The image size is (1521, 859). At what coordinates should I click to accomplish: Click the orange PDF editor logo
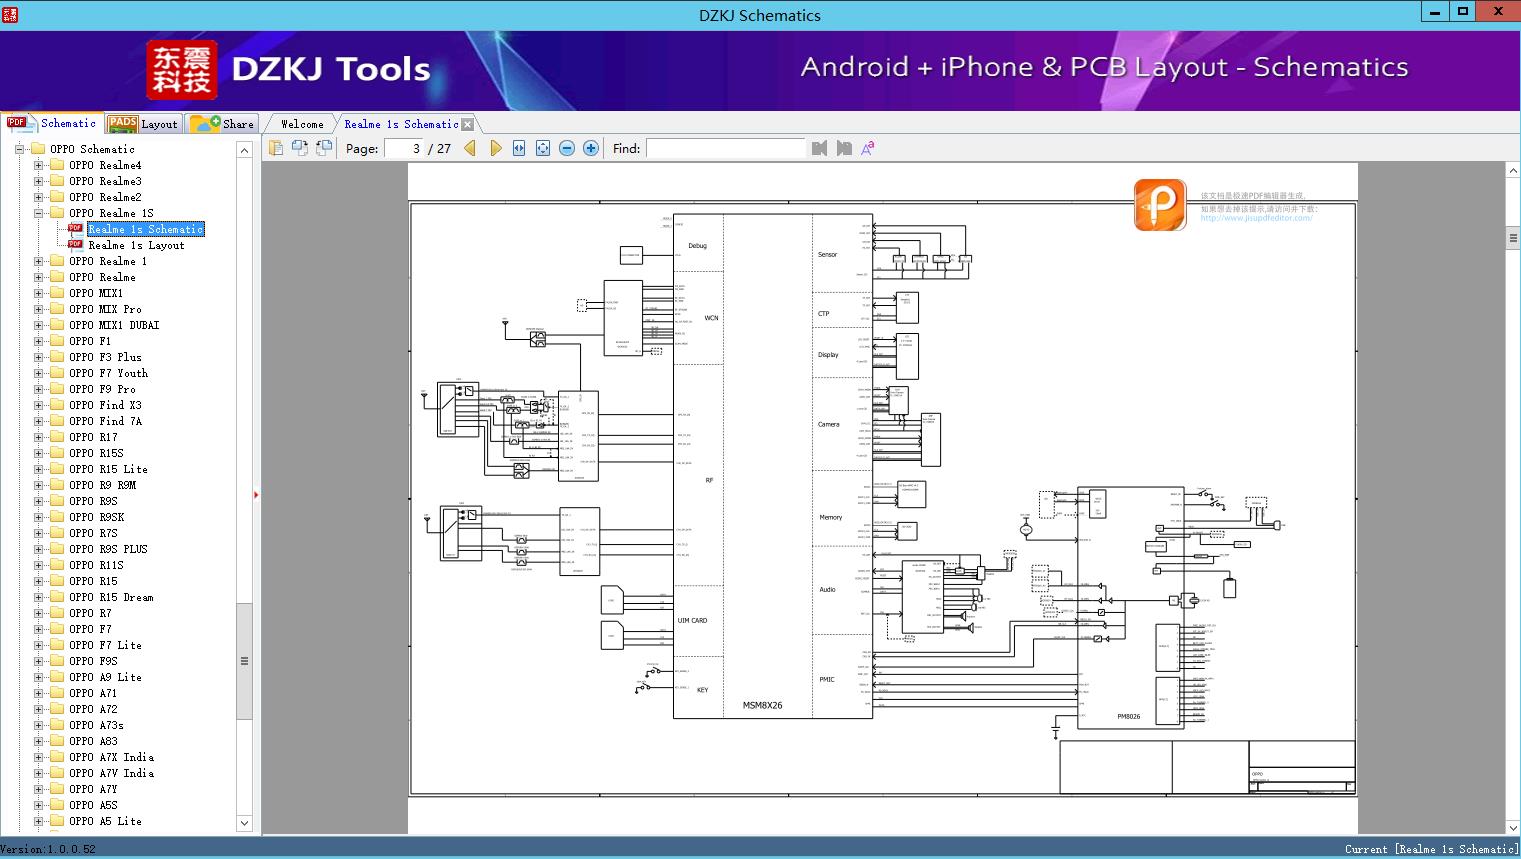[x=1160, y=205]
